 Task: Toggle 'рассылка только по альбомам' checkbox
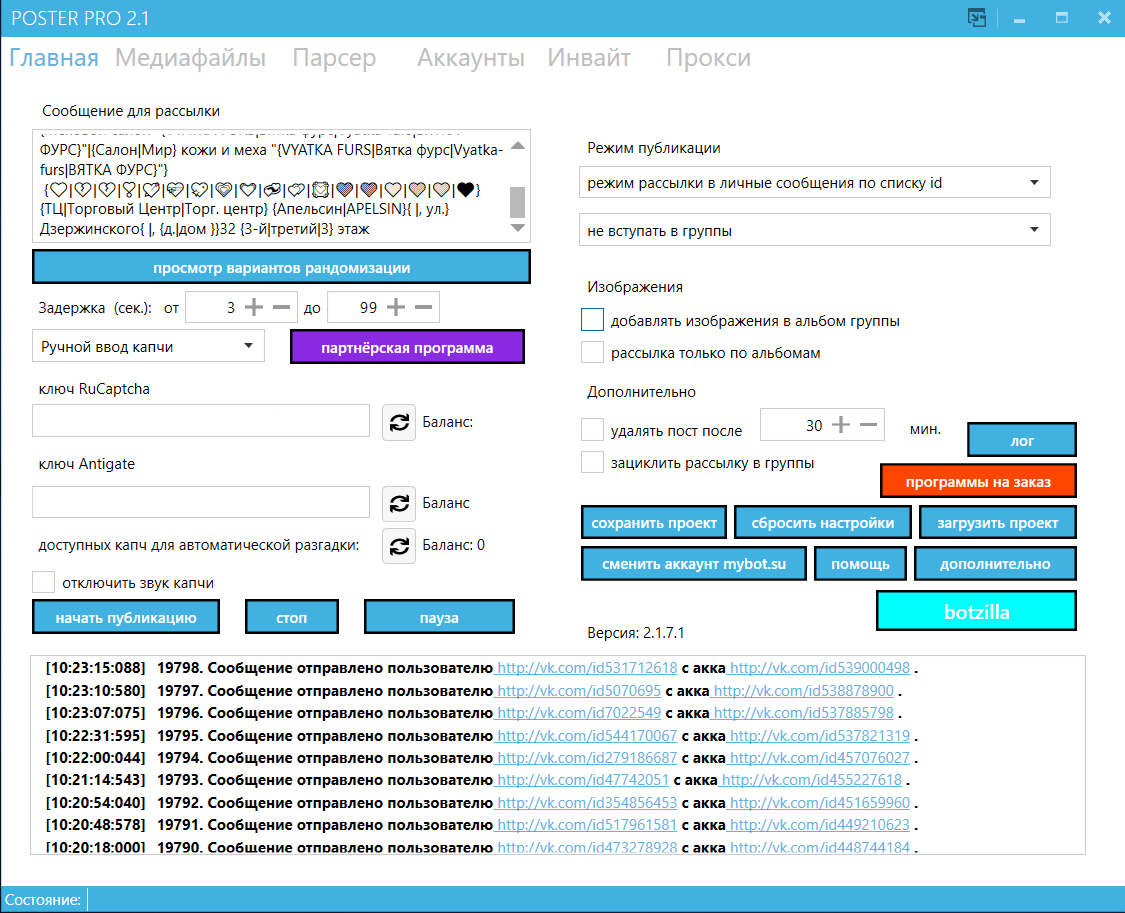593,352
